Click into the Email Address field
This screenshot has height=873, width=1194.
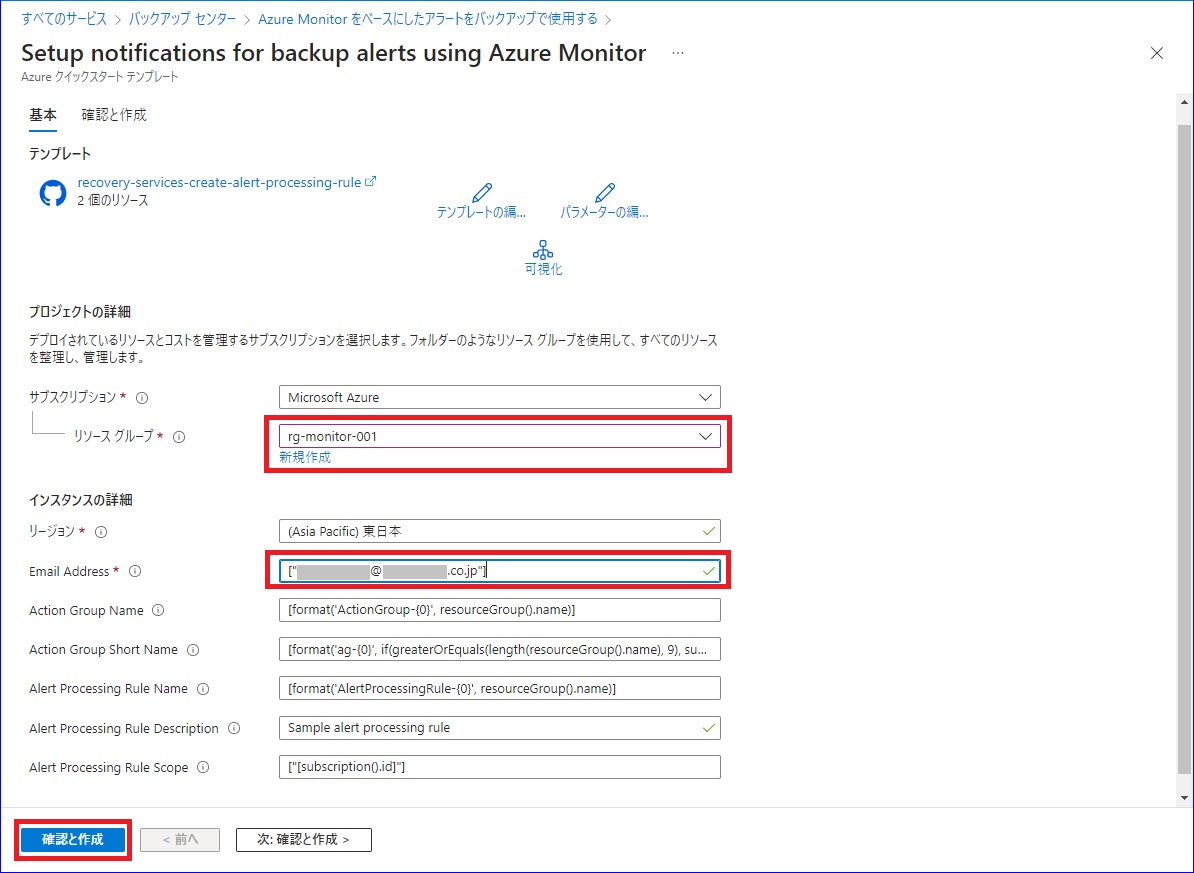tap(500, 571)
